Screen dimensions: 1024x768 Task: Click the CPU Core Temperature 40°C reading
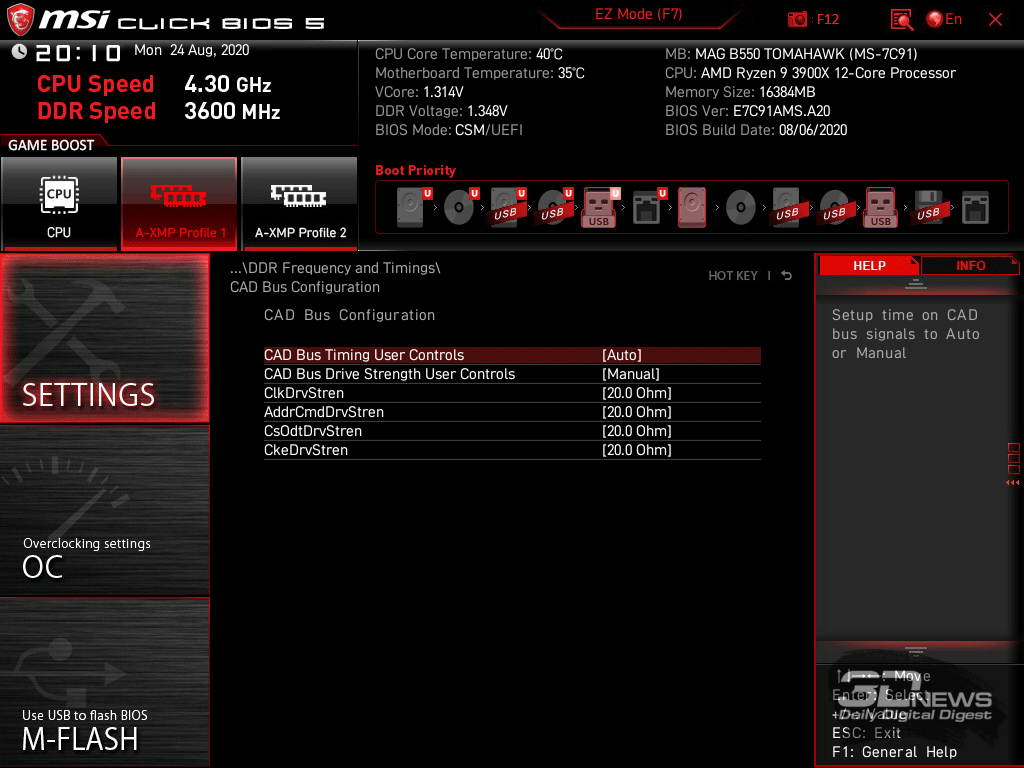click(x=468, y=54)
